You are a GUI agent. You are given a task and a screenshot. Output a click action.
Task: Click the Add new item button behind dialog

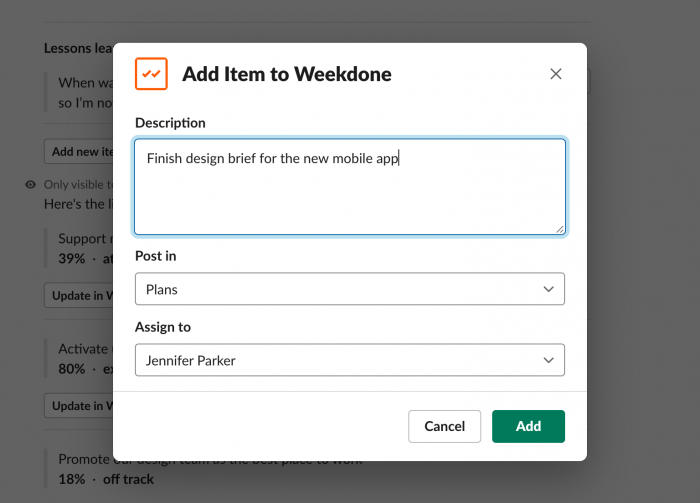pyautogui.click(x=79, y=152)
